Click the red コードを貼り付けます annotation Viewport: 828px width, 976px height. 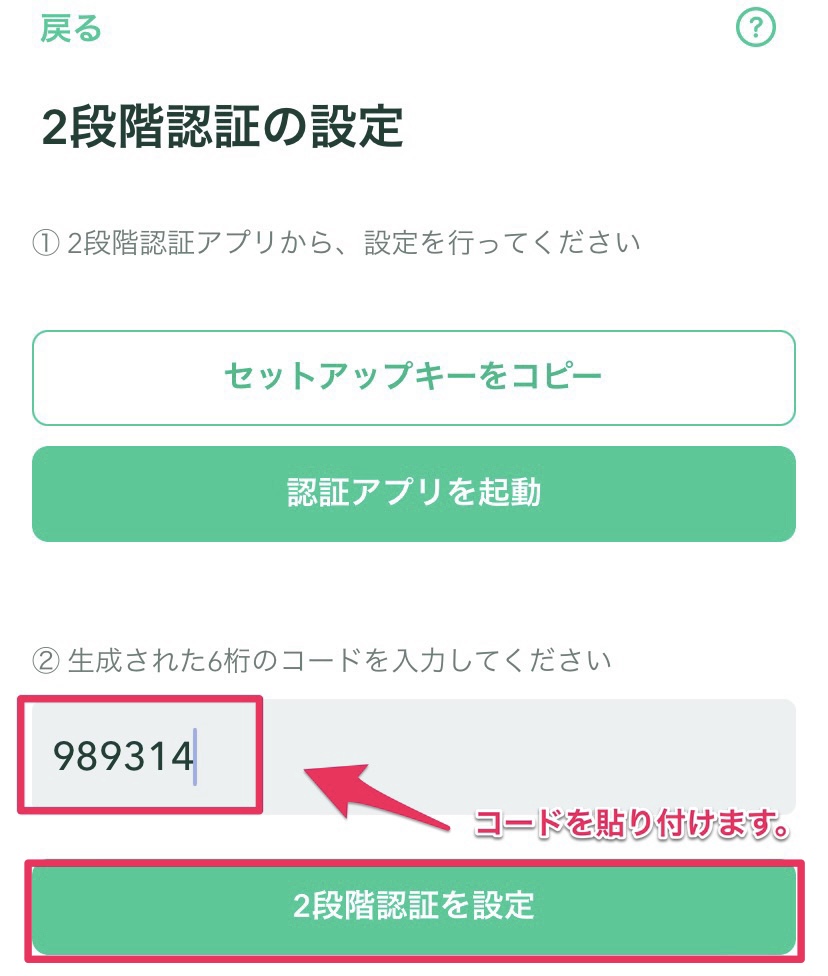pos(631,824)
